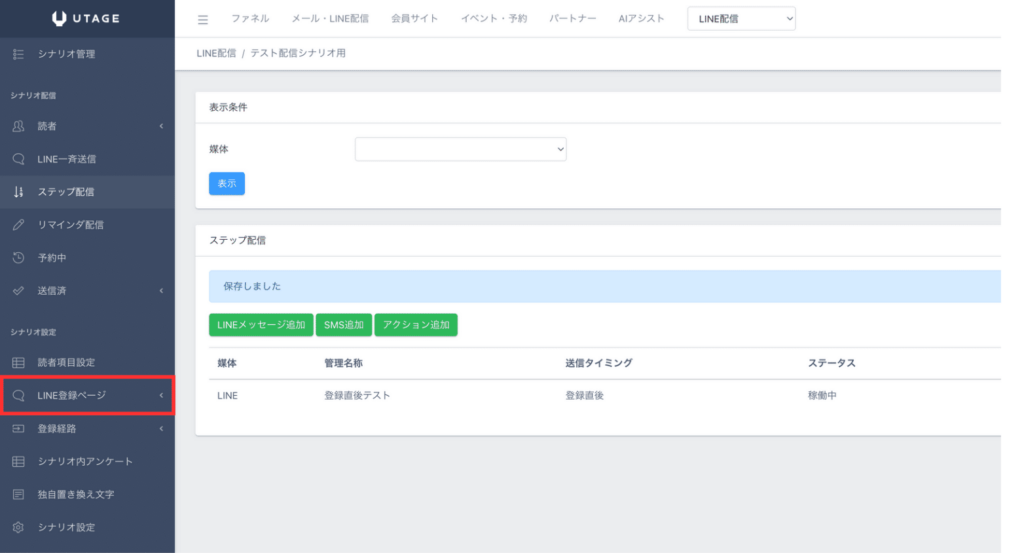Click the blue 表示 button
Screen dimensions: 1024x553
pos(227,183)
